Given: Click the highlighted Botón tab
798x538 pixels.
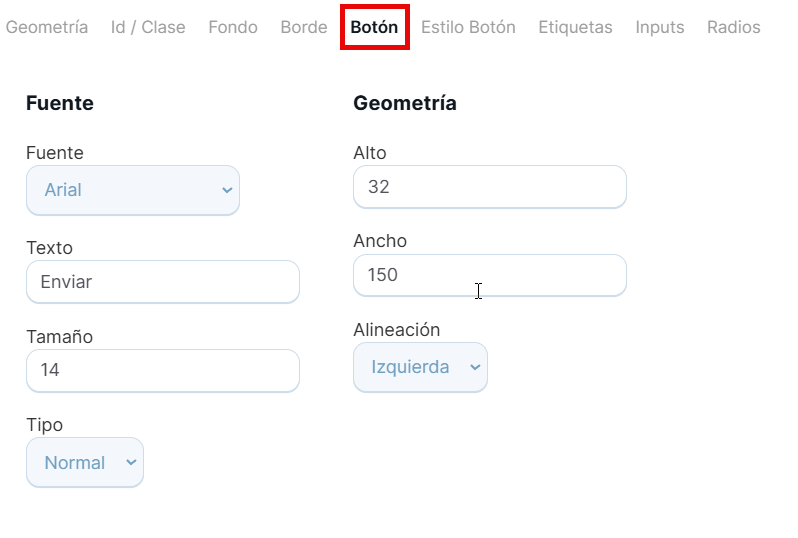Looking at the screenshot, I should (374, 27).
